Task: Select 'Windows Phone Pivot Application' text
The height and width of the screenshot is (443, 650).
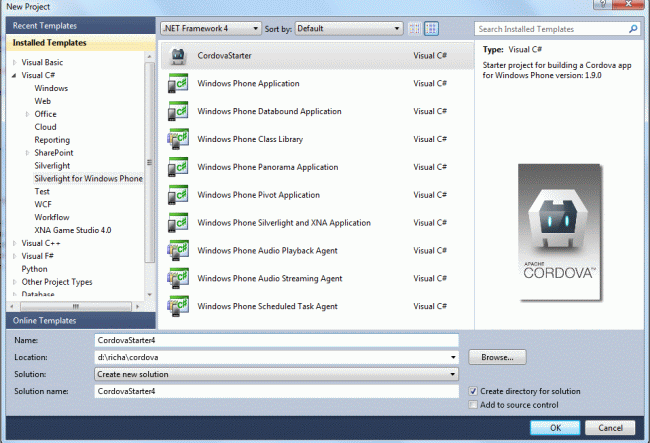Action: (x=259, y=195)
